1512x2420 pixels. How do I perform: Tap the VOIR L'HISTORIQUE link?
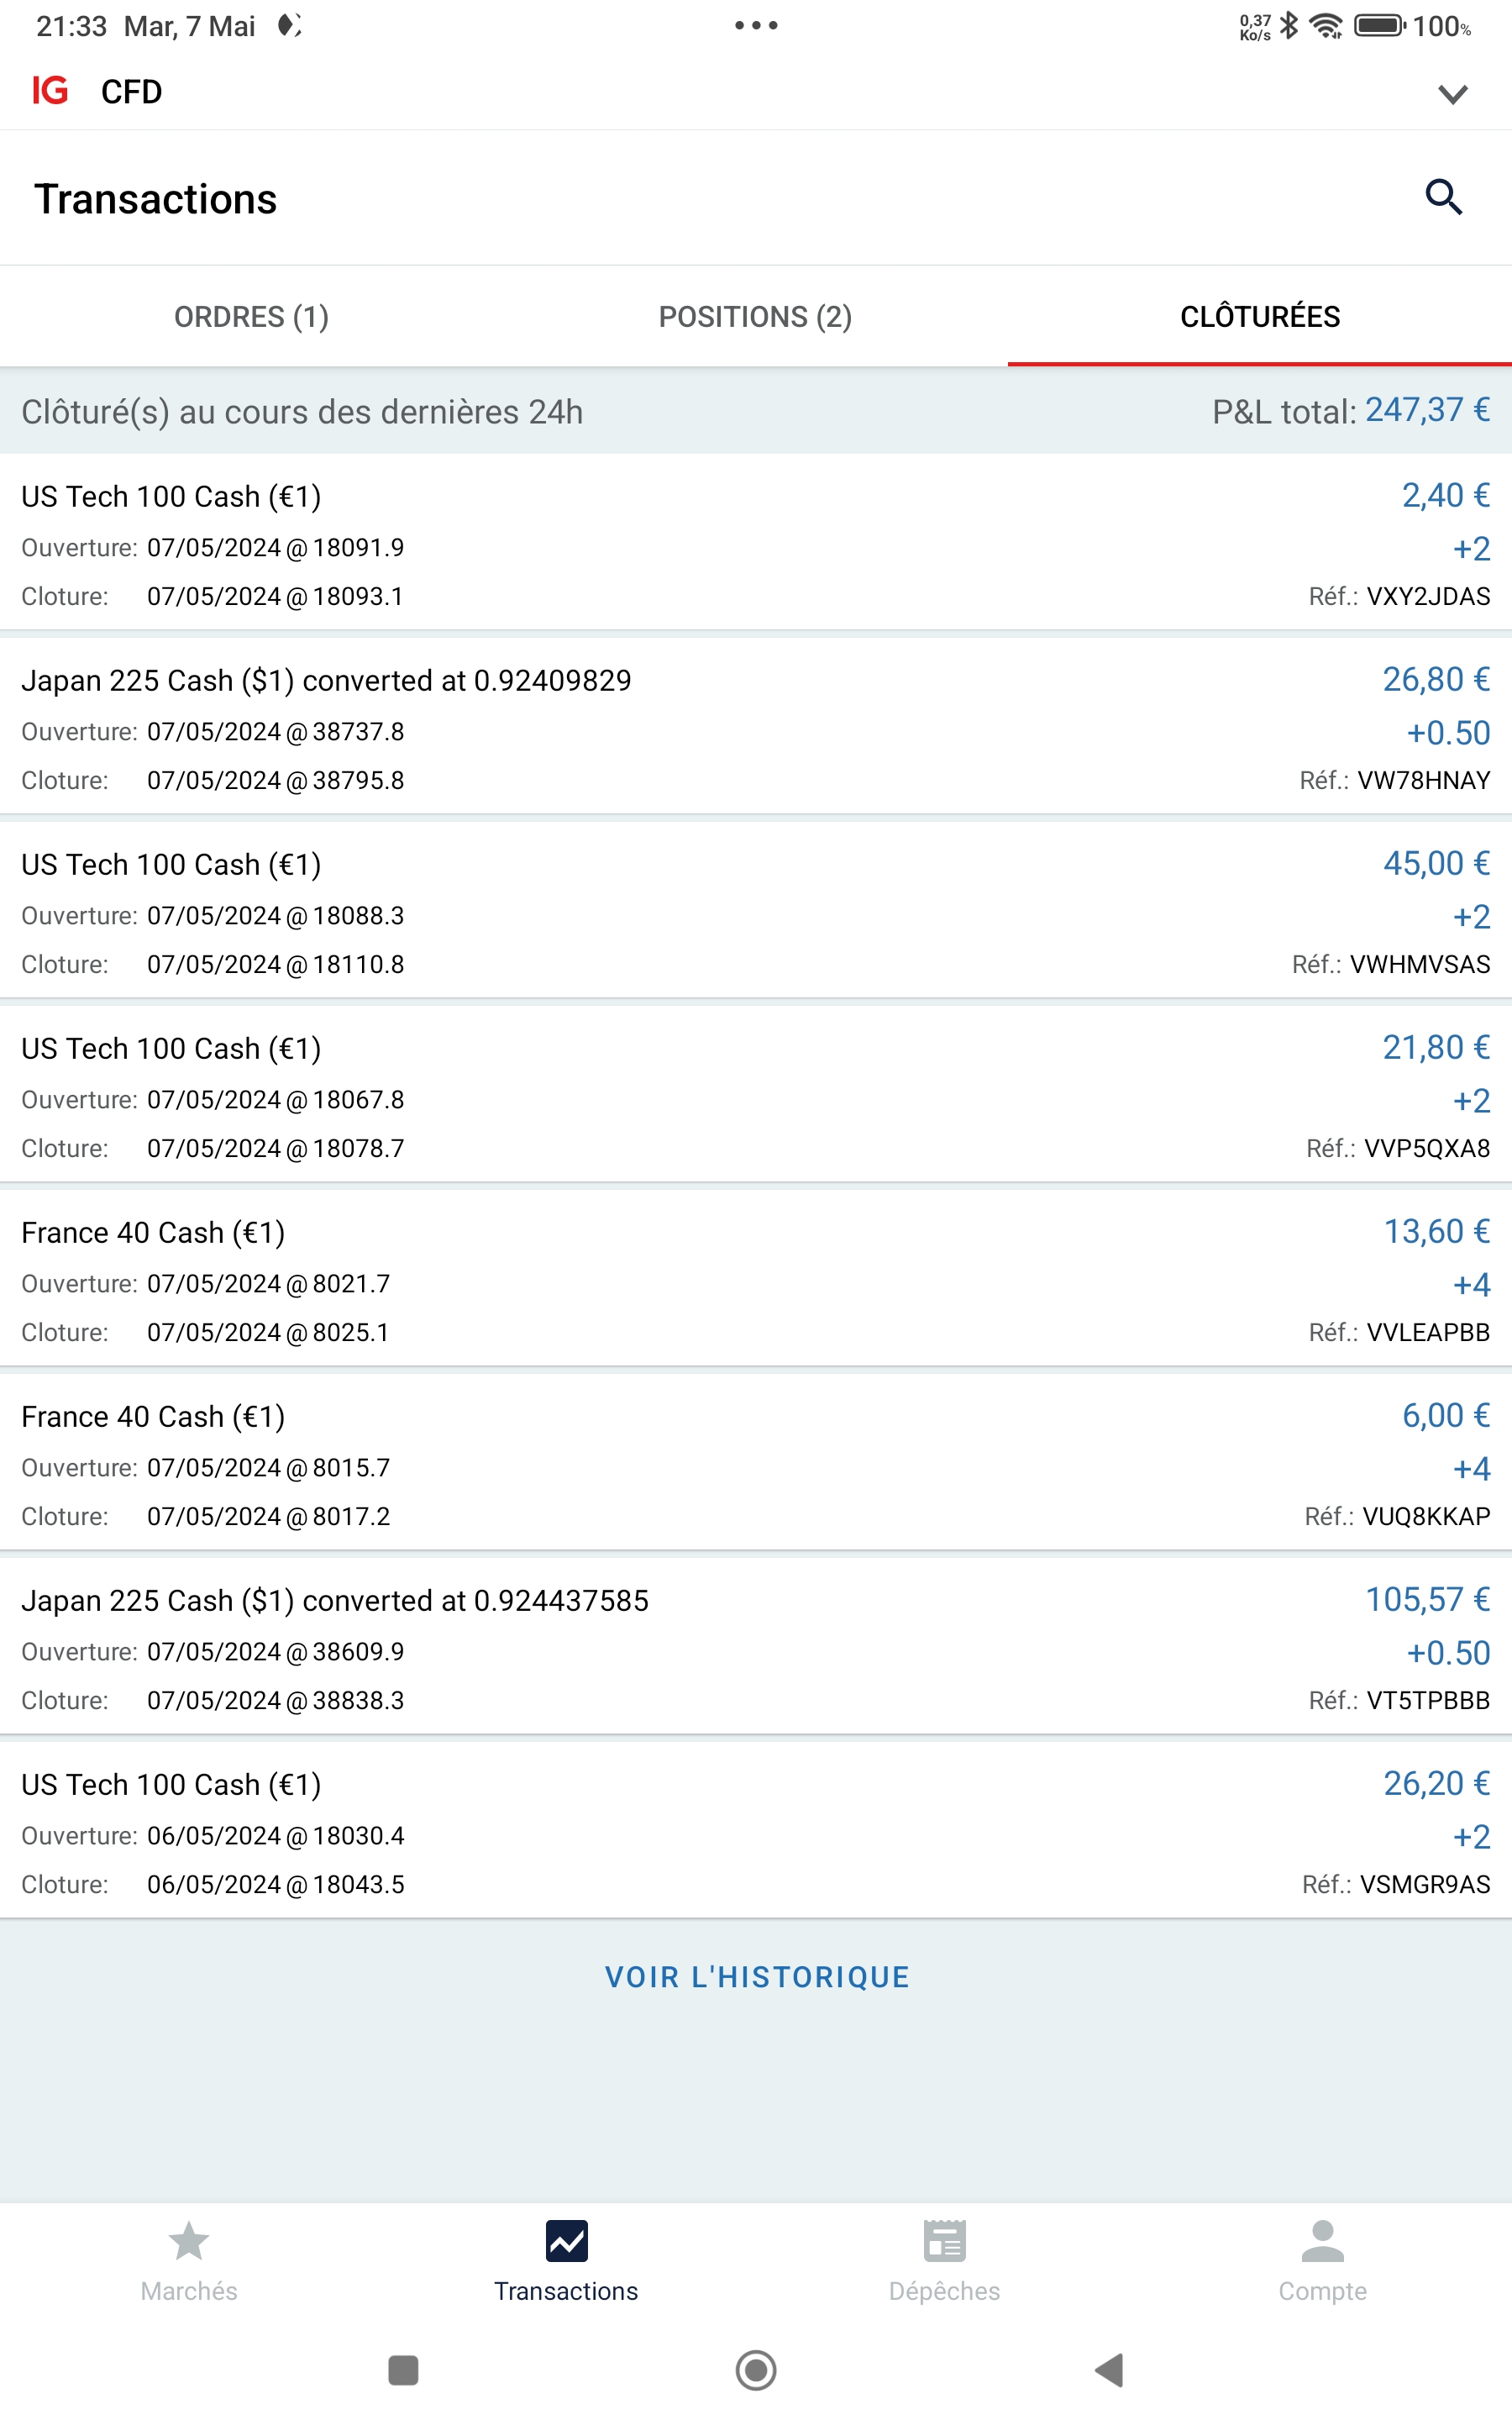[x=757, y=1977]
